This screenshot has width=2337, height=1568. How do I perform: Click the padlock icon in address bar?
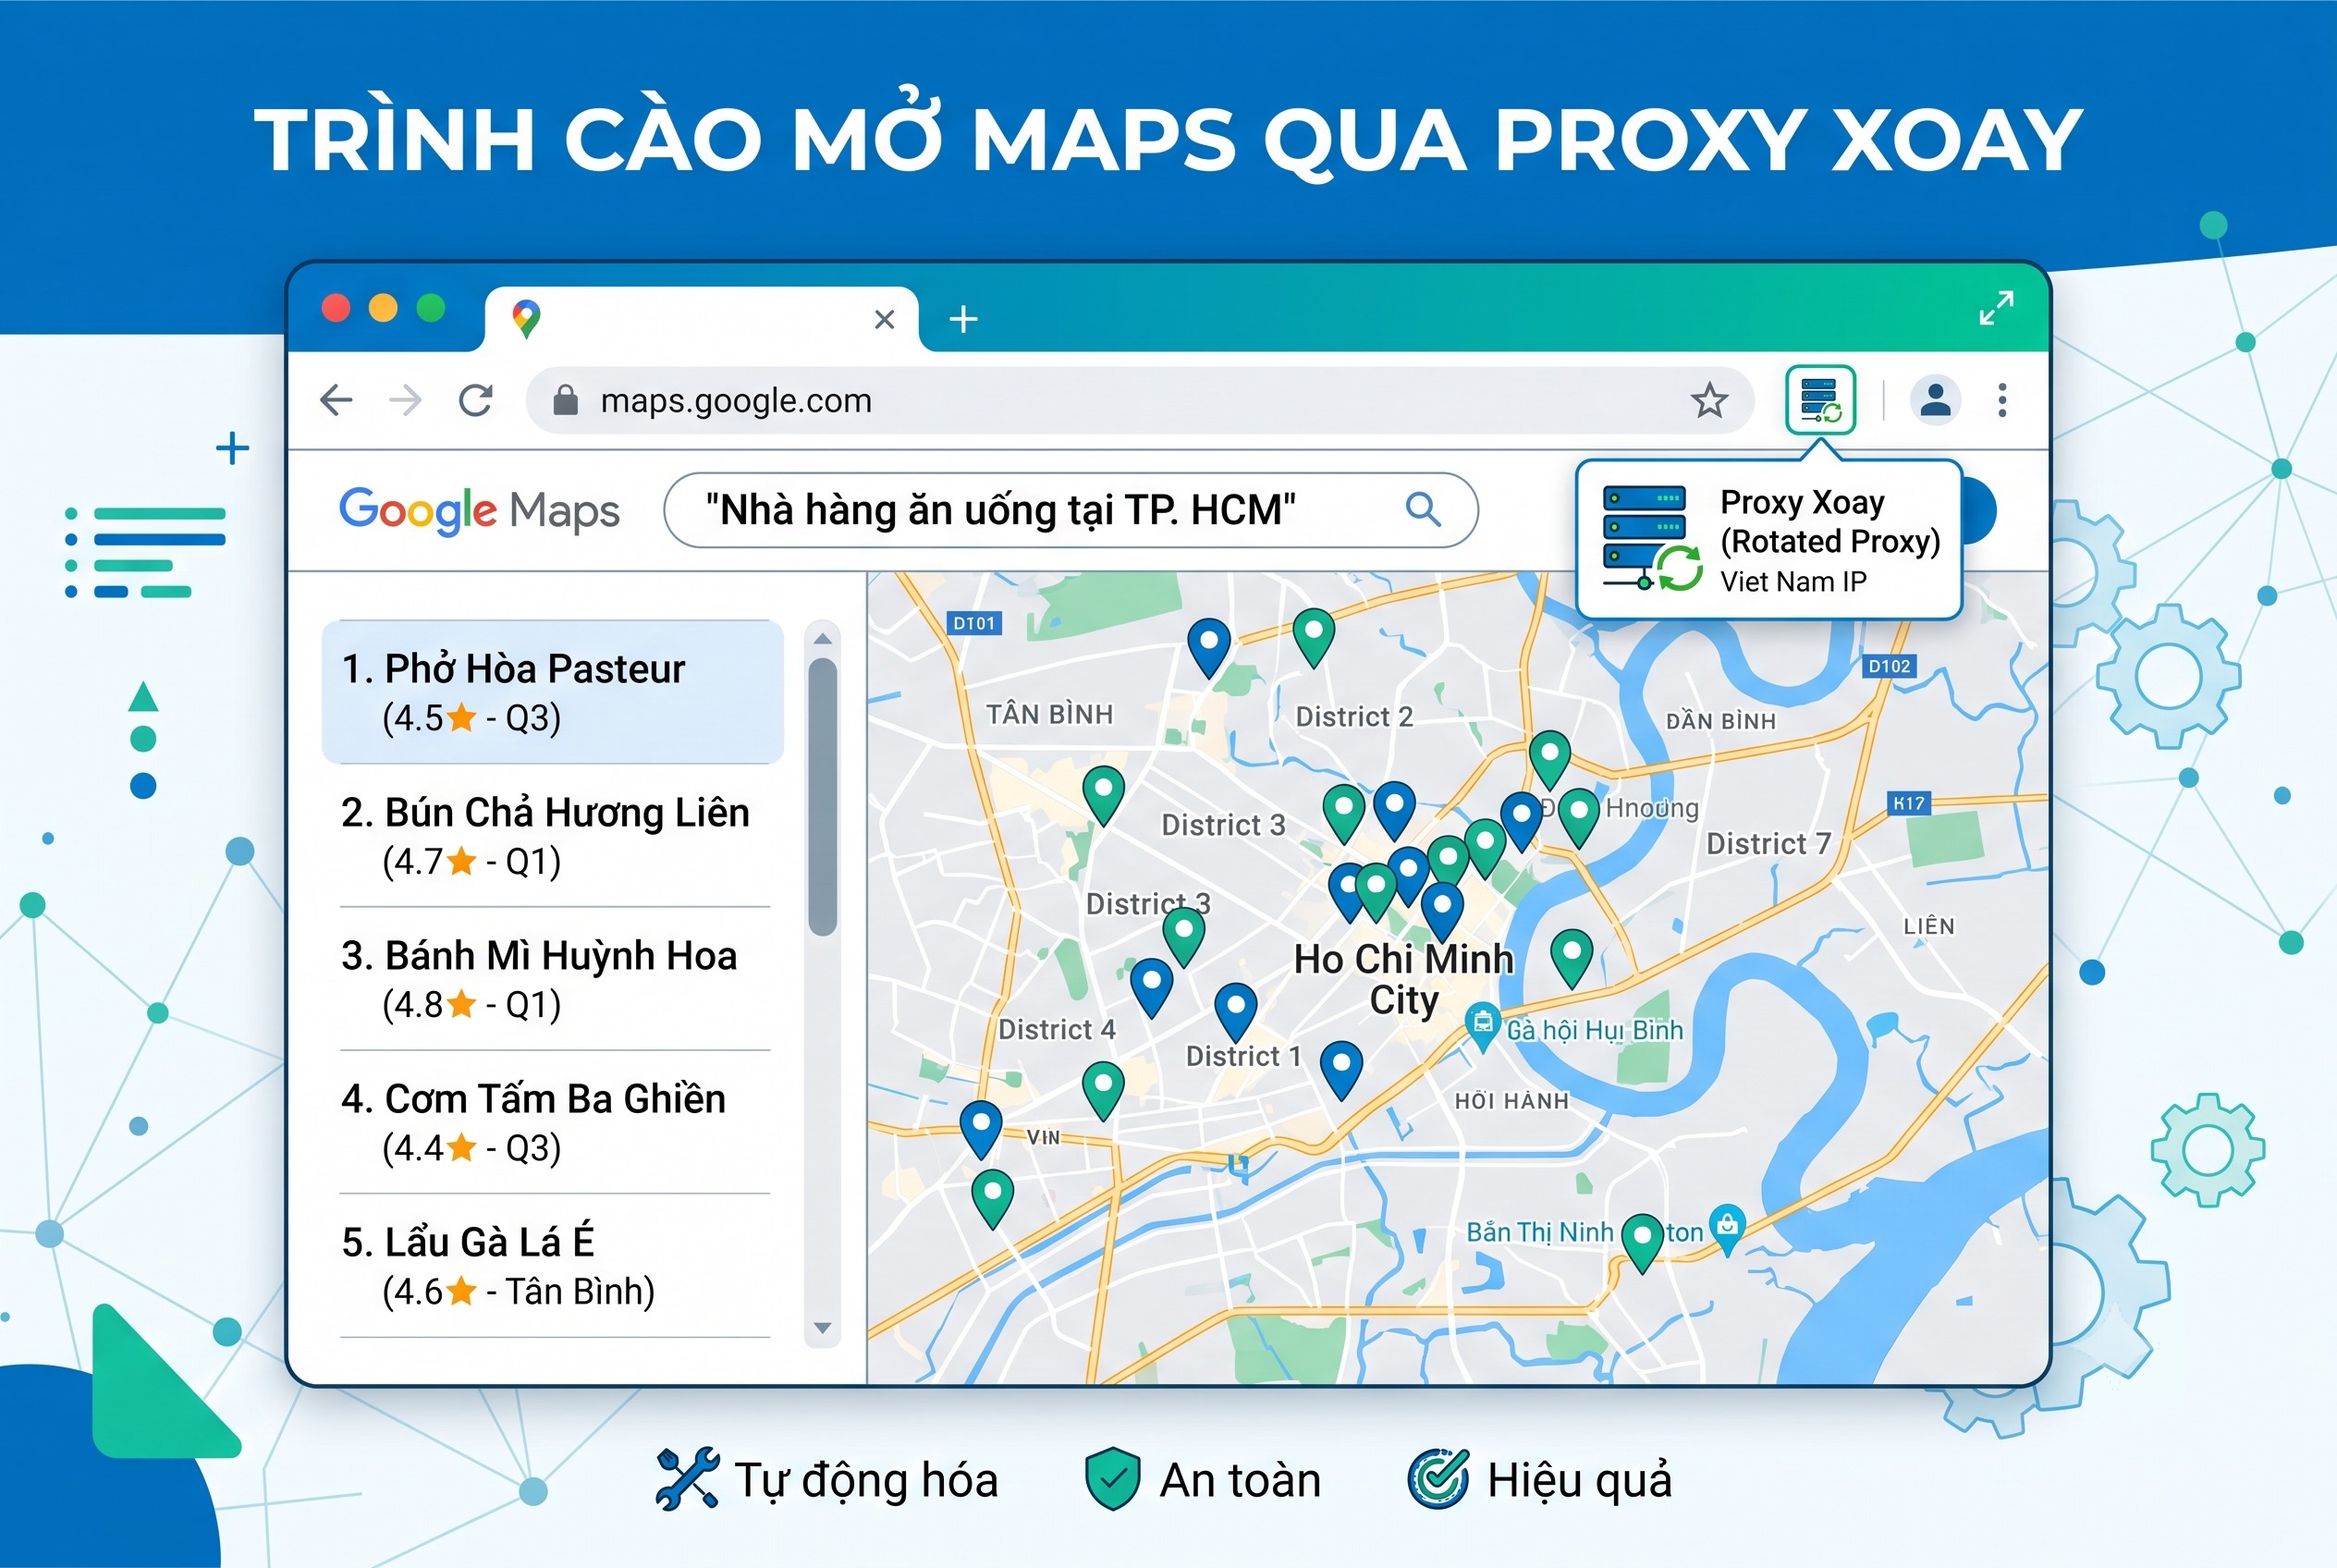pyautogui.click(x=565, y=400)
